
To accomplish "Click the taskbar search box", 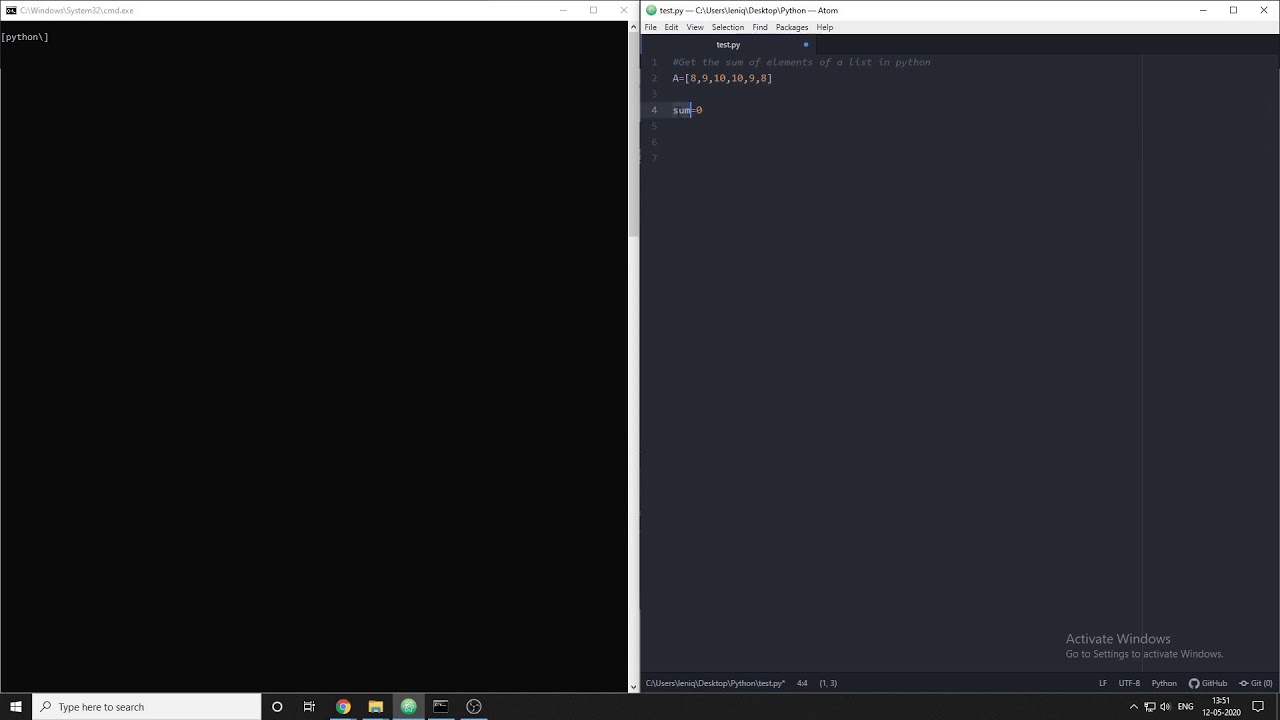I will 147,706.
